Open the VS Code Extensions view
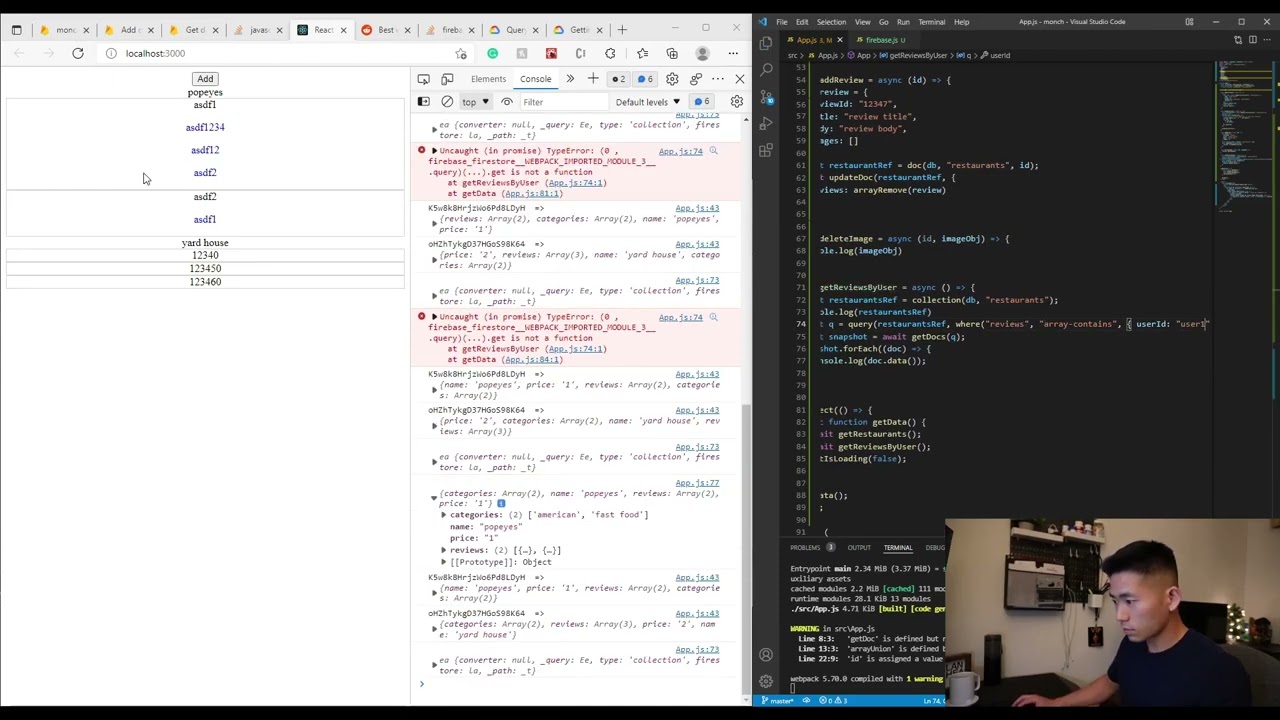 tap(766, 151)
